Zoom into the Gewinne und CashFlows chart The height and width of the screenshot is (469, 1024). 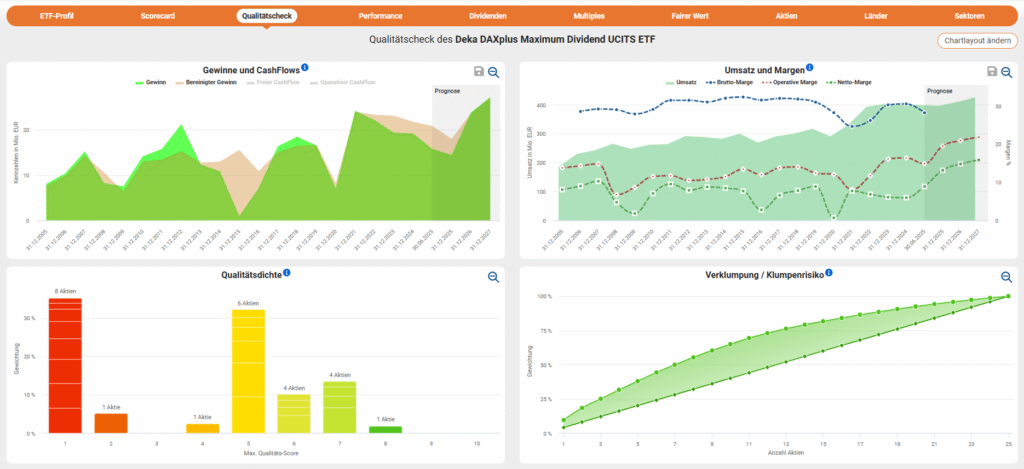point(493,72)
